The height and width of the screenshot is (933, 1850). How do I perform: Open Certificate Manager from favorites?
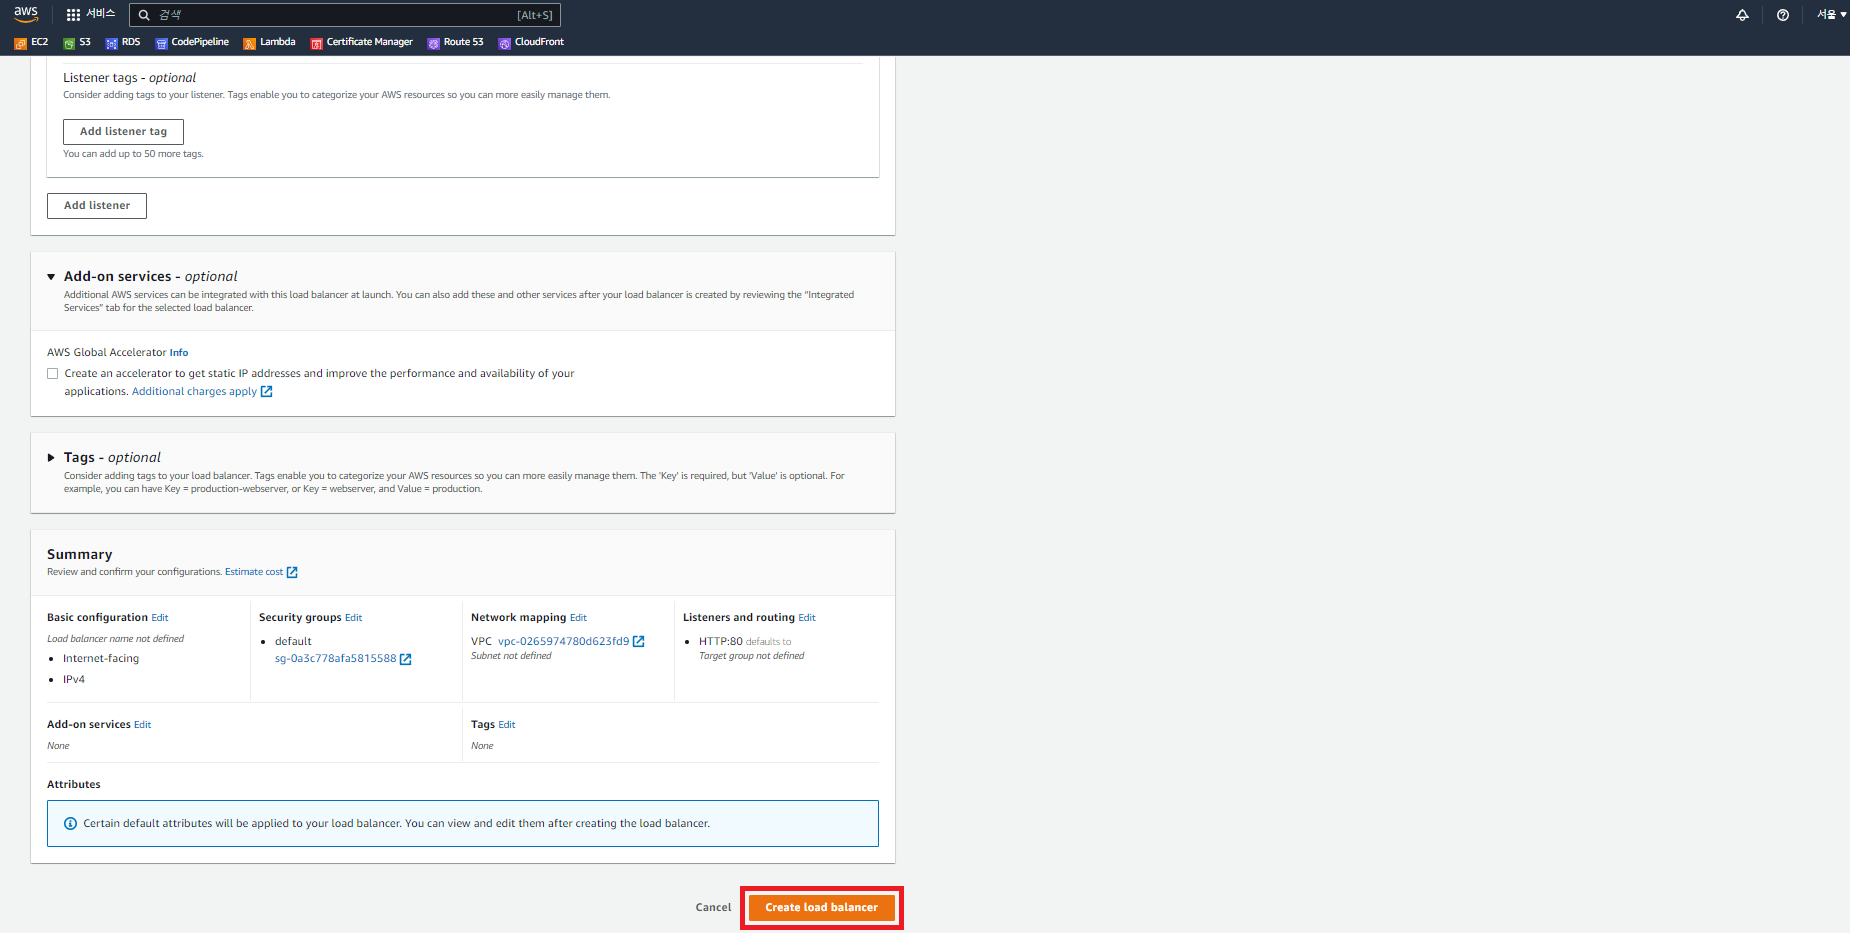tap(361, 42)
